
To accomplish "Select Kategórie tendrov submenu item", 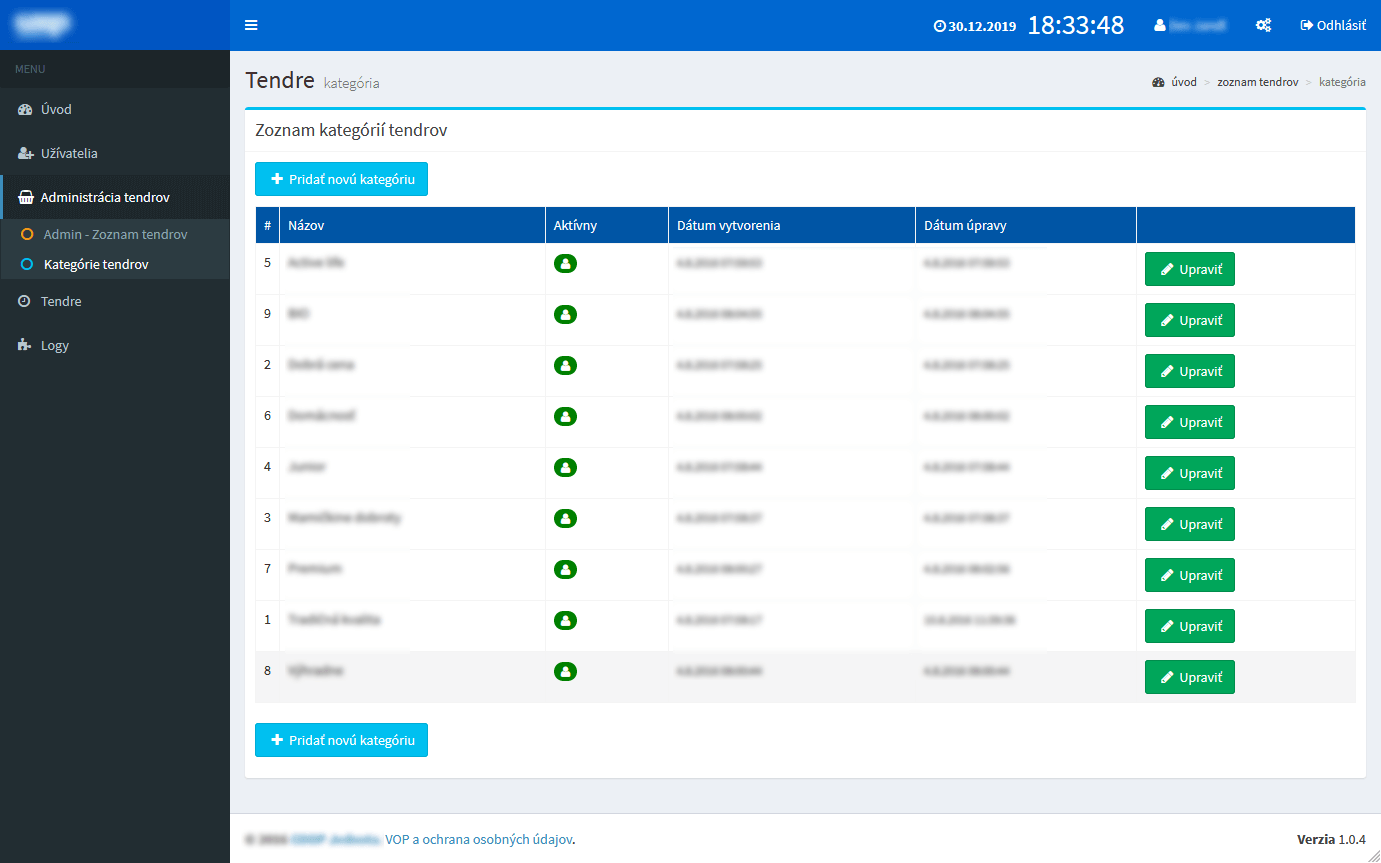I will coord(115,264).
